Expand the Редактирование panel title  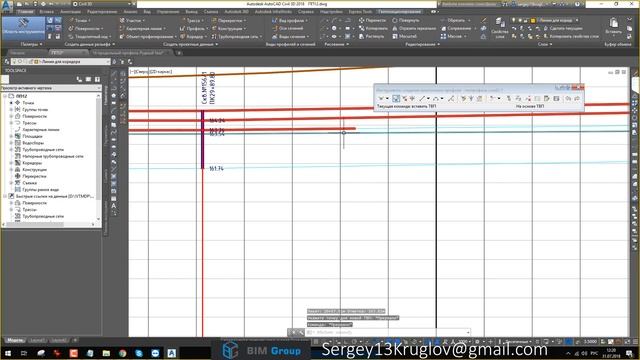coord(422,44)
